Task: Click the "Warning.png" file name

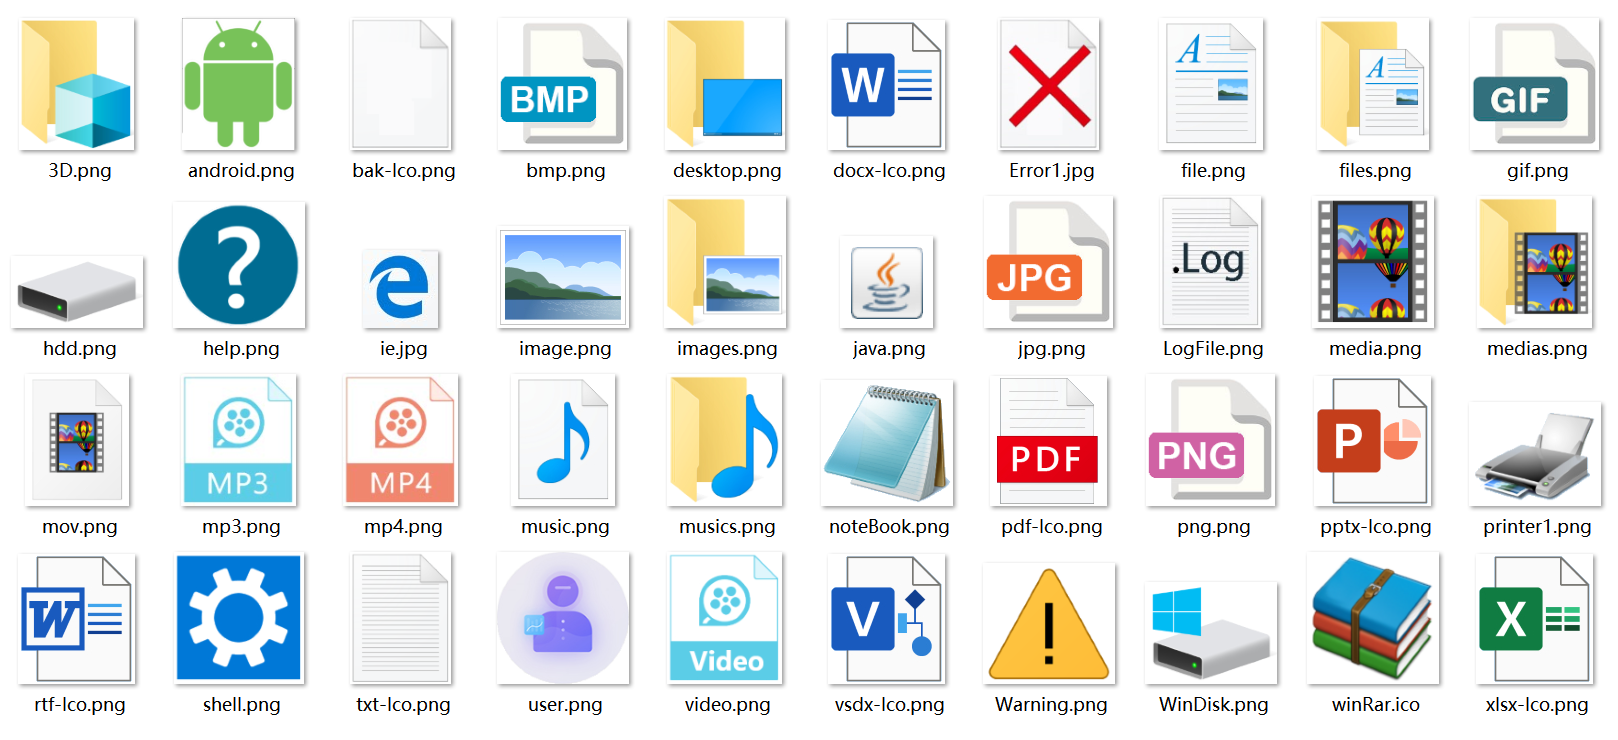Action: (x=1051, y=705)
